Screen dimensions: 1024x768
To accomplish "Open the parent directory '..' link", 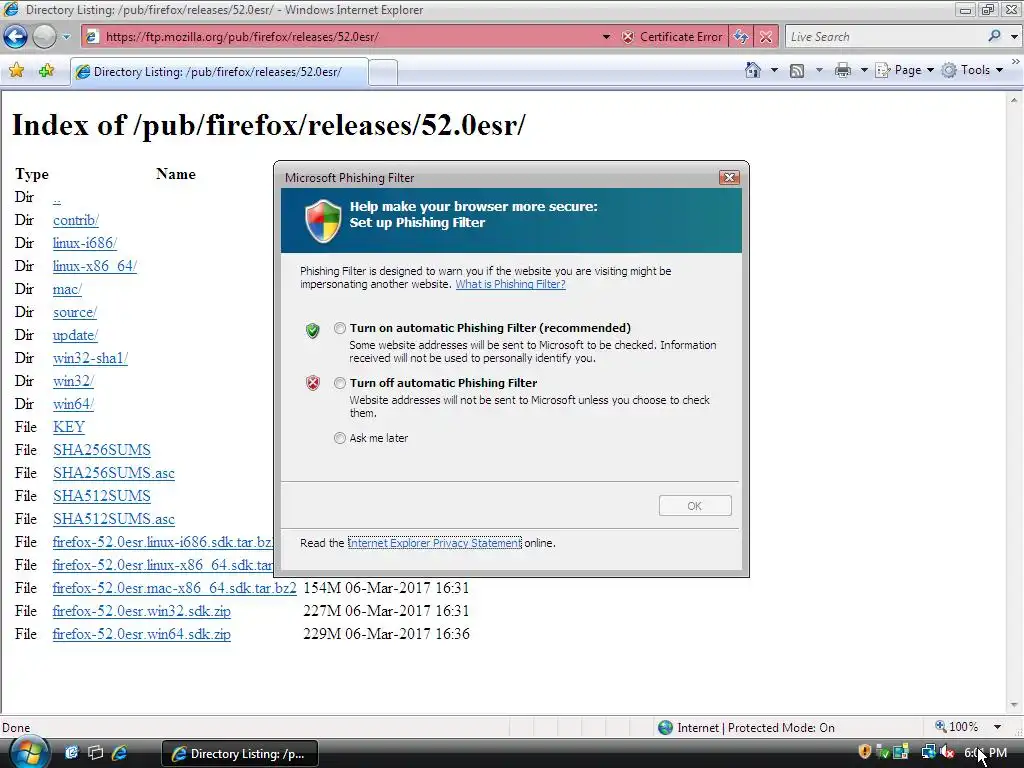I will (57, 197).
